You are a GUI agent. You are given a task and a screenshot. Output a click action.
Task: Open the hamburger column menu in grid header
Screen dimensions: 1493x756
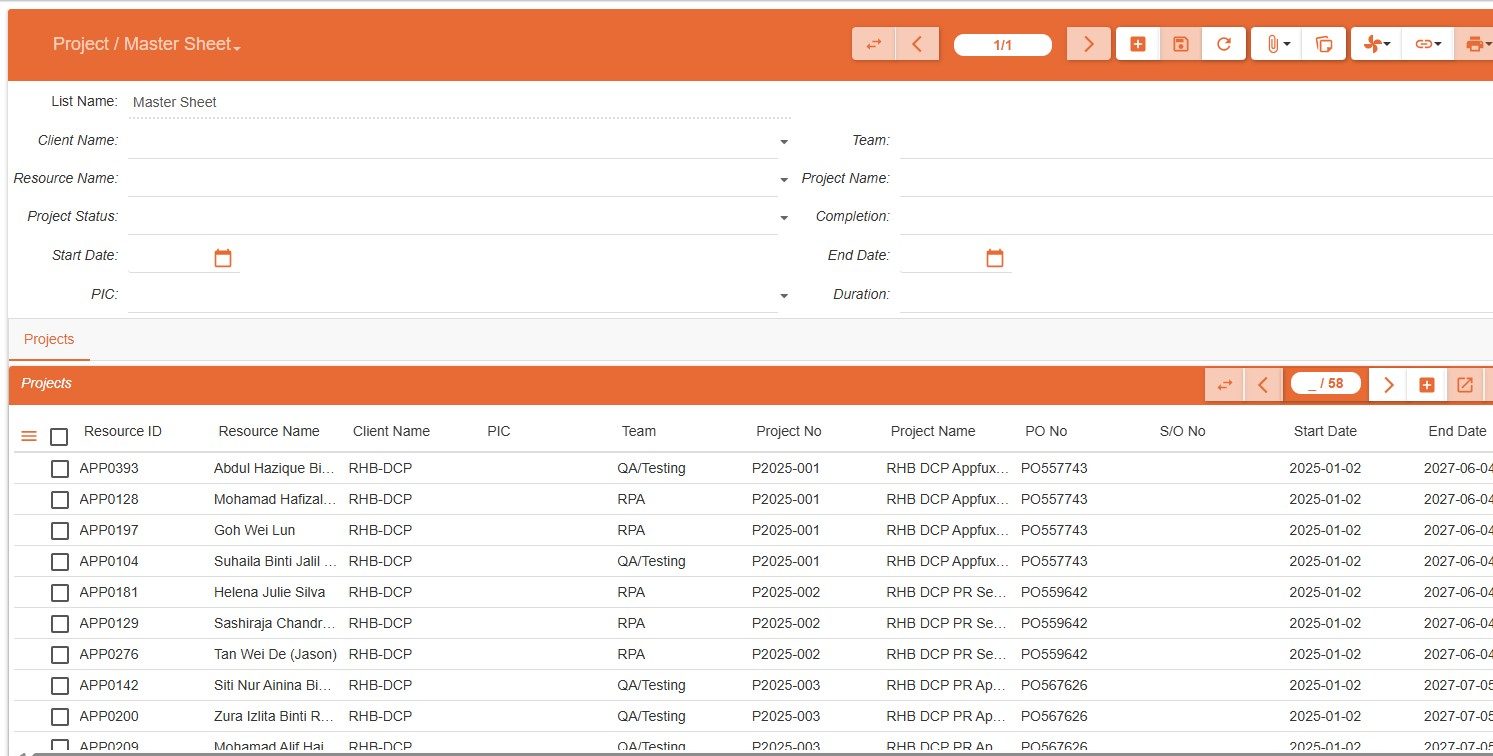point(29,436)
